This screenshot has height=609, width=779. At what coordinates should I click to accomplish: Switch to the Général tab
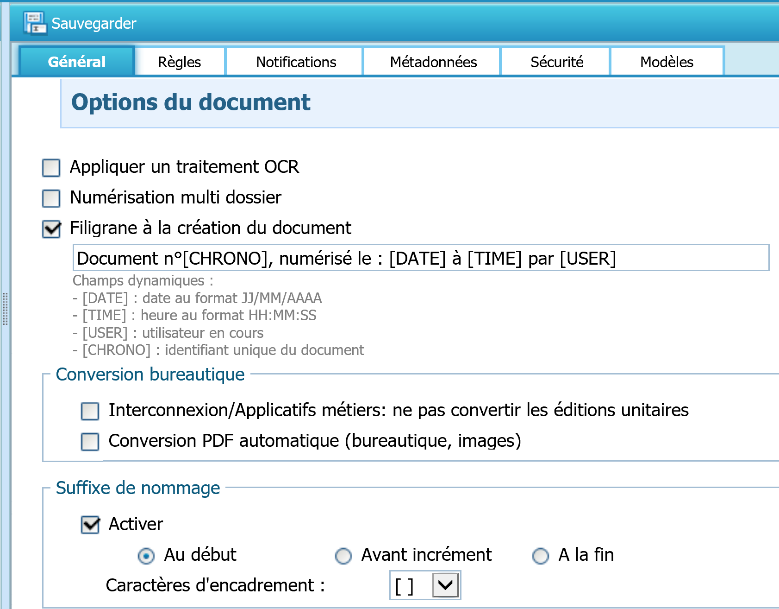77,61
